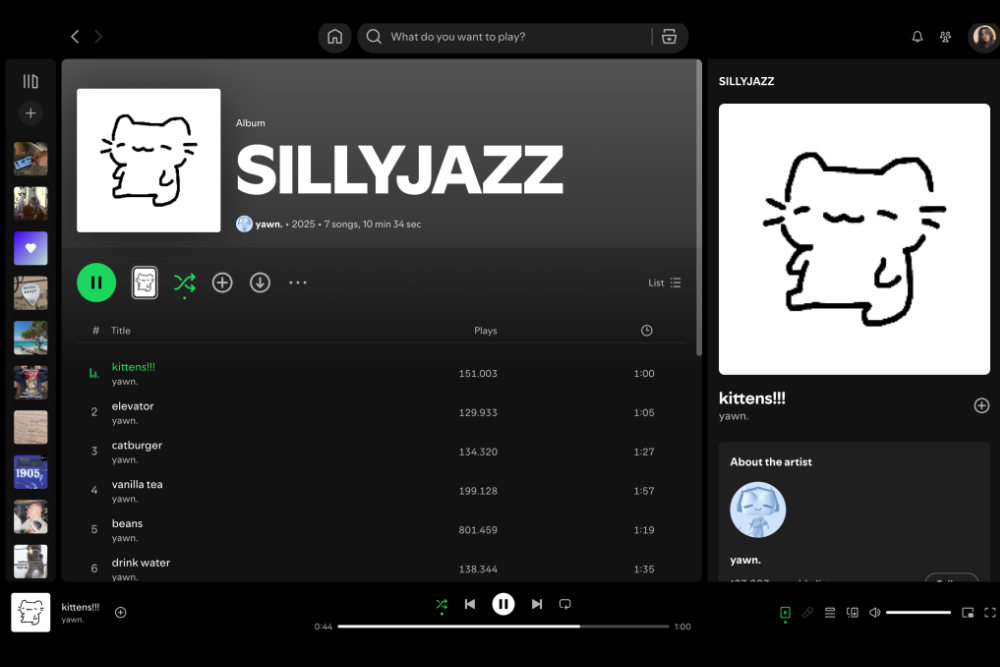Screen dimensions: 1000x667
Task: Pause the album with the green button
Action: point(96,282)
